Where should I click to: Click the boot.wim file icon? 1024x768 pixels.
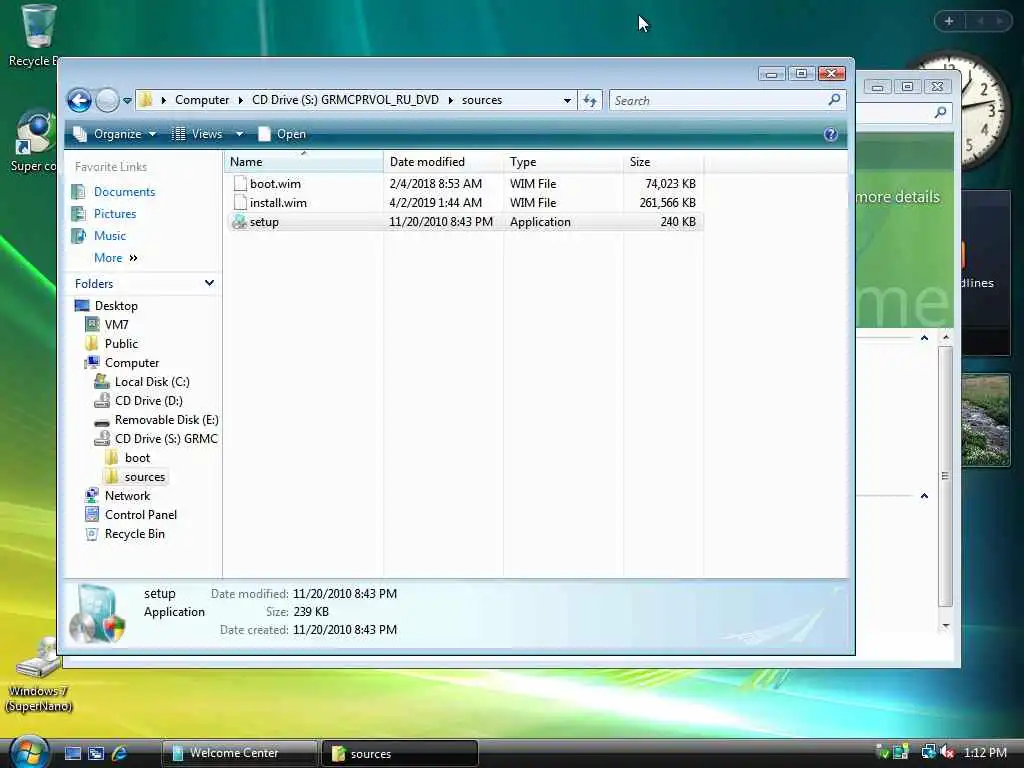point(240,184)
